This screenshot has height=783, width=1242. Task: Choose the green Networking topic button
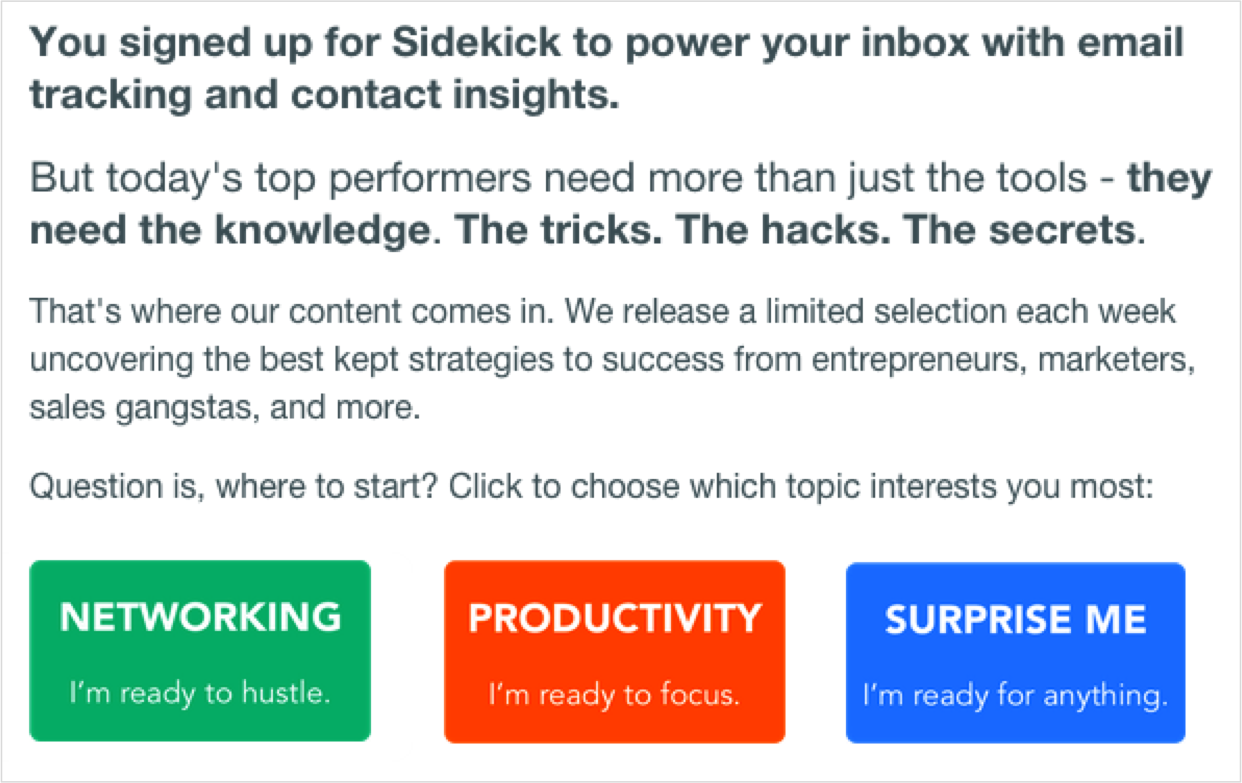pos(200,651)
